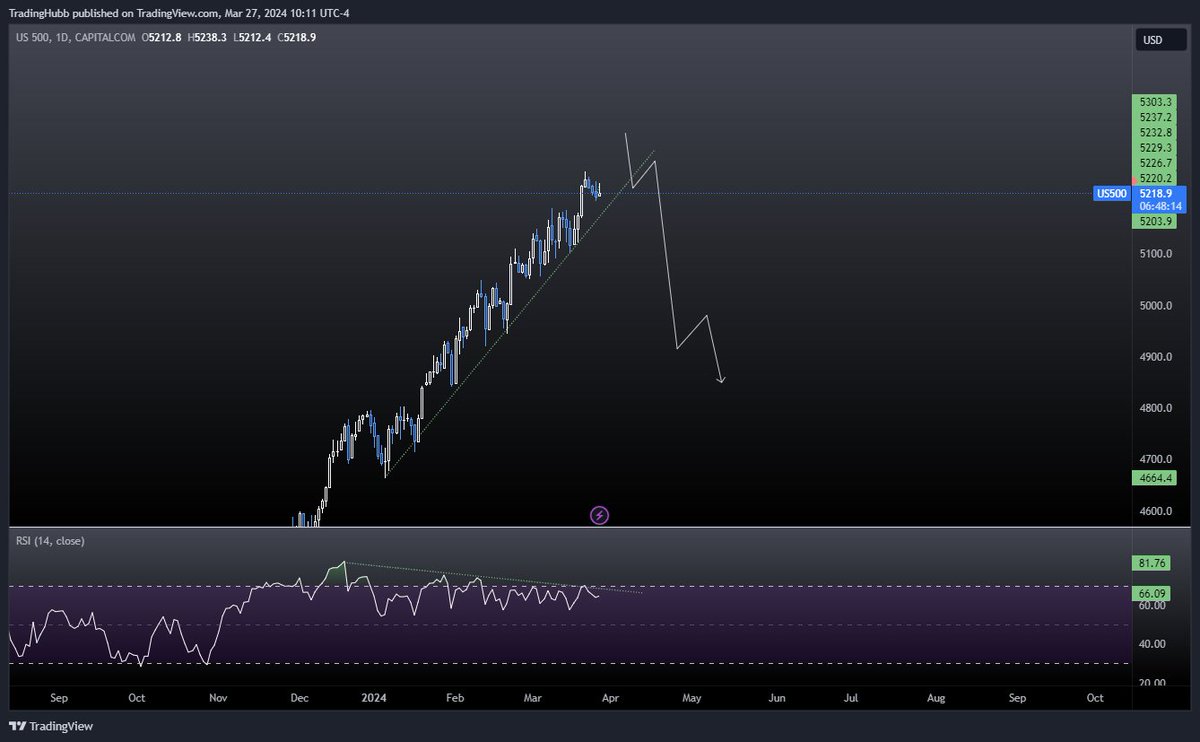The width and height of the screenshot is (1200, 742).
Task: Click the May label on the time axis
Action: (x=694, y=698)
